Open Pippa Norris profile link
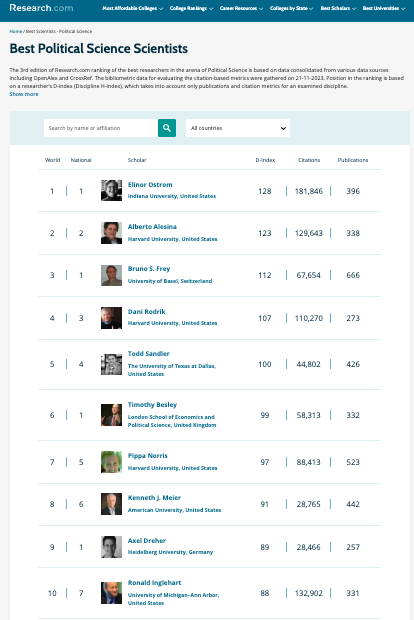This screenshot has height=620, width=414. [x=148, y=456]
